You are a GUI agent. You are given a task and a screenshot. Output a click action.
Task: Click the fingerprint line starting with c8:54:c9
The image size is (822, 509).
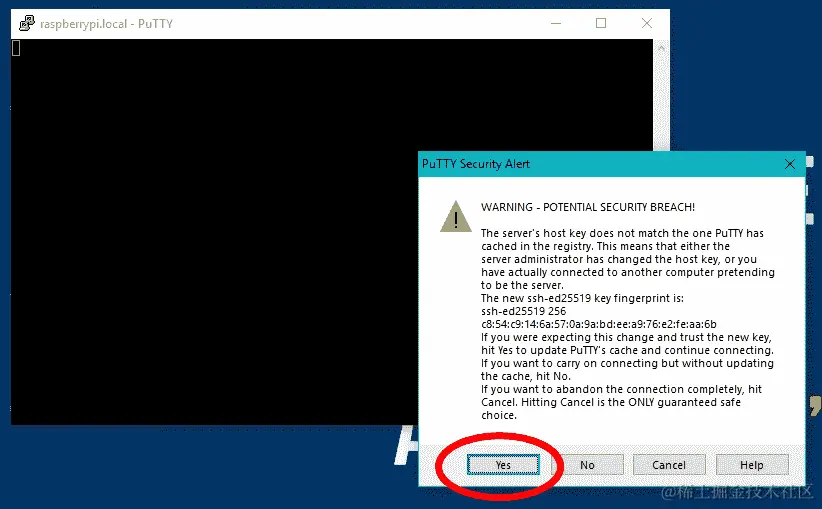(x=599, y=324)
